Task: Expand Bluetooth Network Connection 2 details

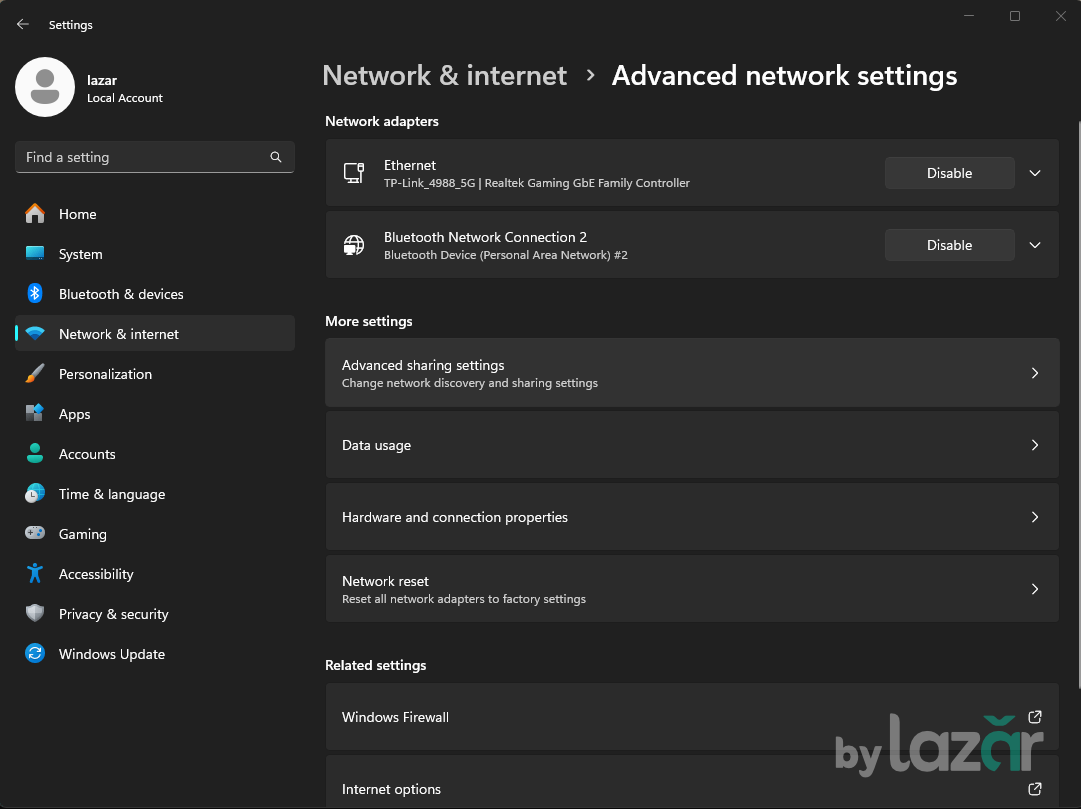Action: [1035, 245]
